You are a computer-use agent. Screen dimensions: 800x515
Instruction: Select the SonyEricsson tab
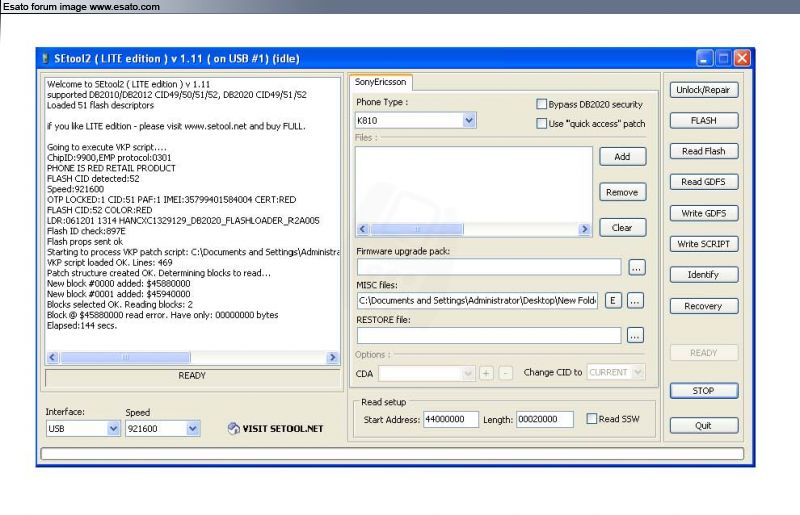click(x=381, y=82)
